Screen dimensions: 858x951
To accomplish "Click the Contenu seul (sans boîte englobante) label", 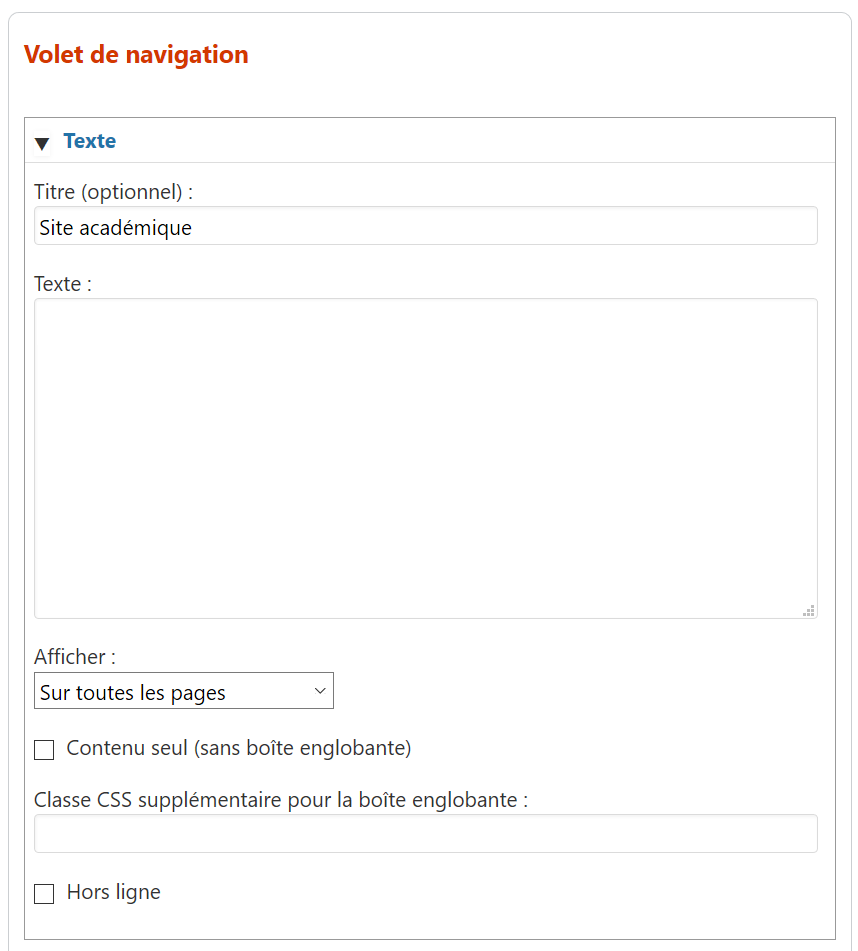I will (239, 748).
